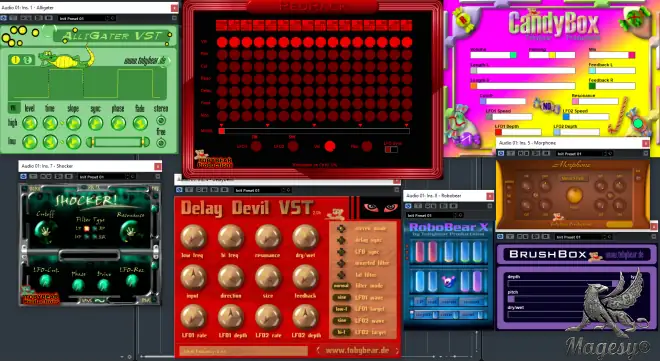Screen dimensions: 660x361
Task: Adjust the Resonance slider in CandyBox
Action: point(595,101)
